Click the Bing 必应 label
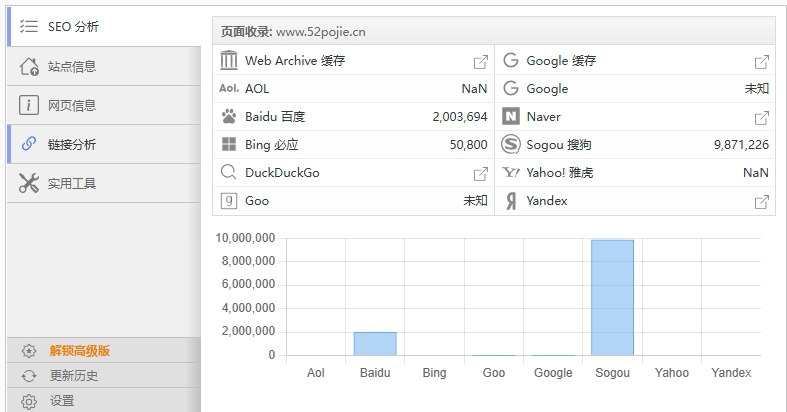 coord(272,145)
